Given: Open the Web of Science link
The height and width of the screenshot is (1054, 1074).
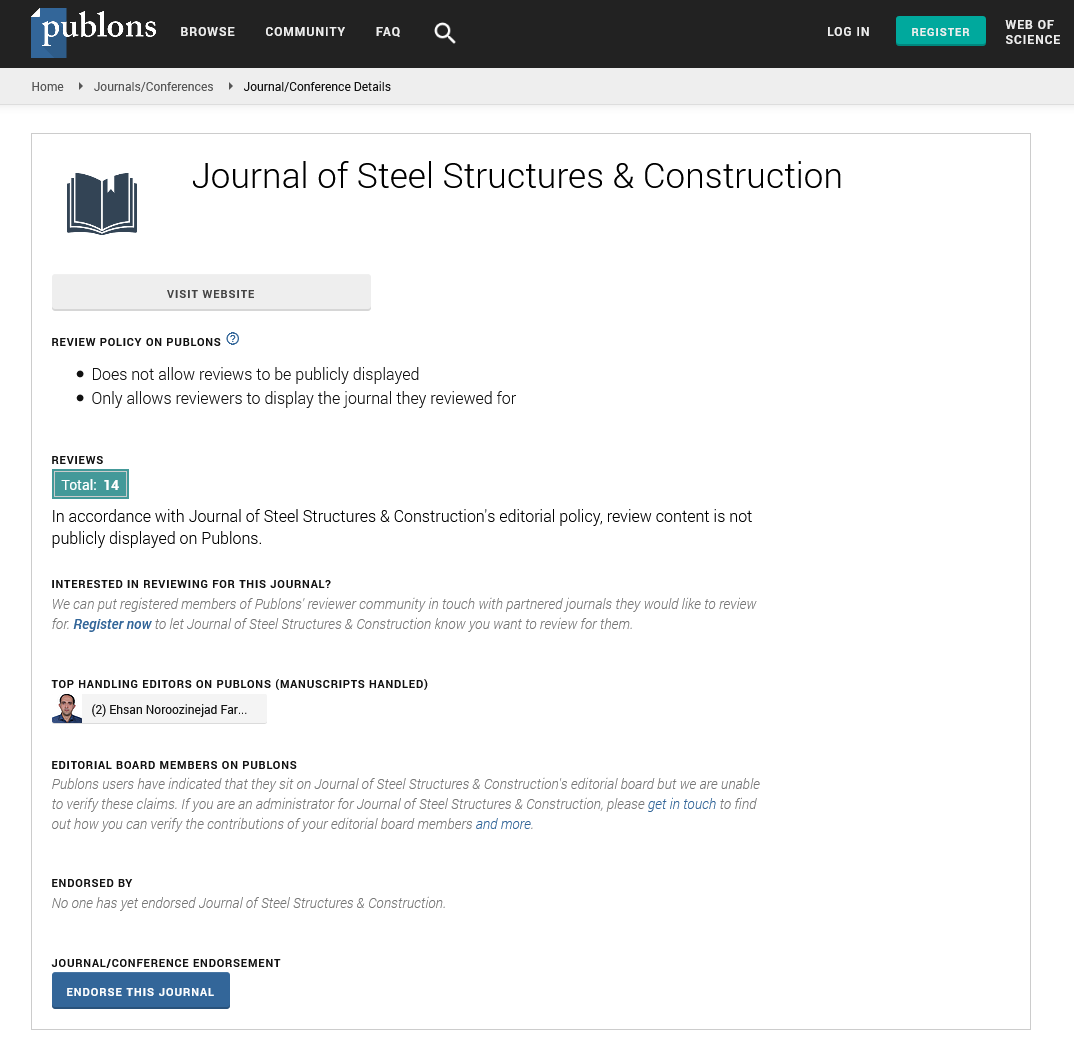Looking at the screenshot, I should (x=1032, y=32).
